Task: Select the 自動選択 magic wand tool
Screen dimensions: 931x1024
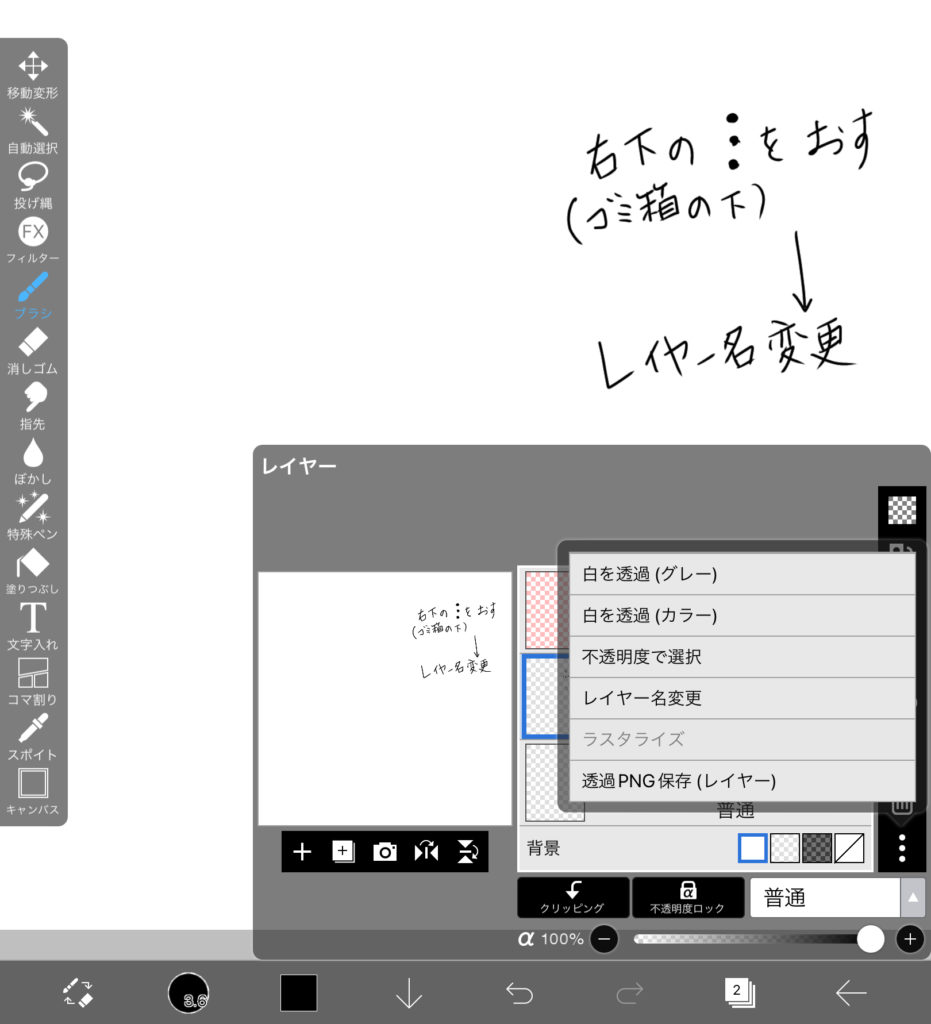Action: [33, 131]
